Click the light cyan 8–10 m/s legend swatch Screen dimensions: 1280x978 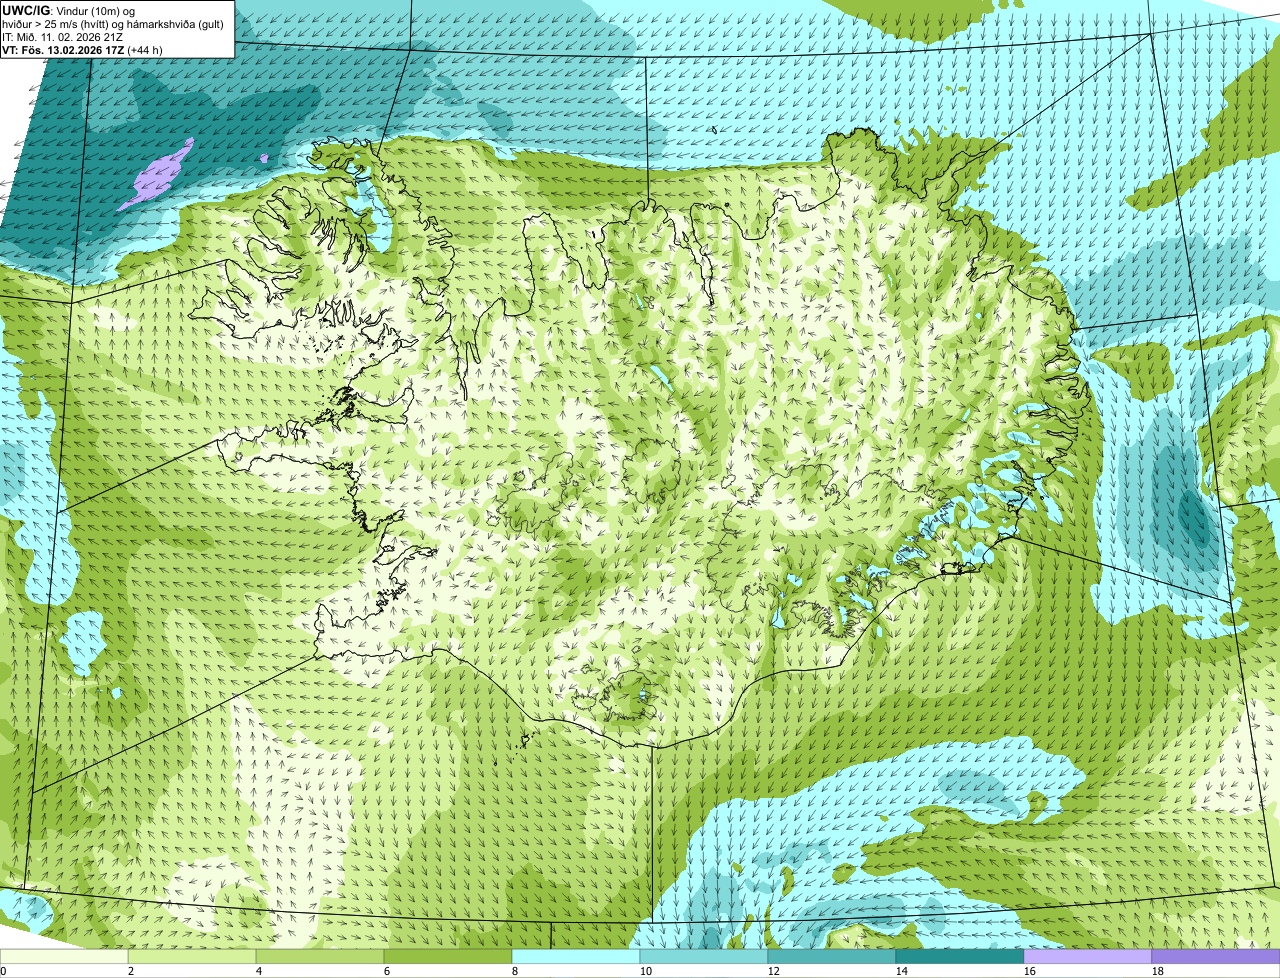pos(576,957)
